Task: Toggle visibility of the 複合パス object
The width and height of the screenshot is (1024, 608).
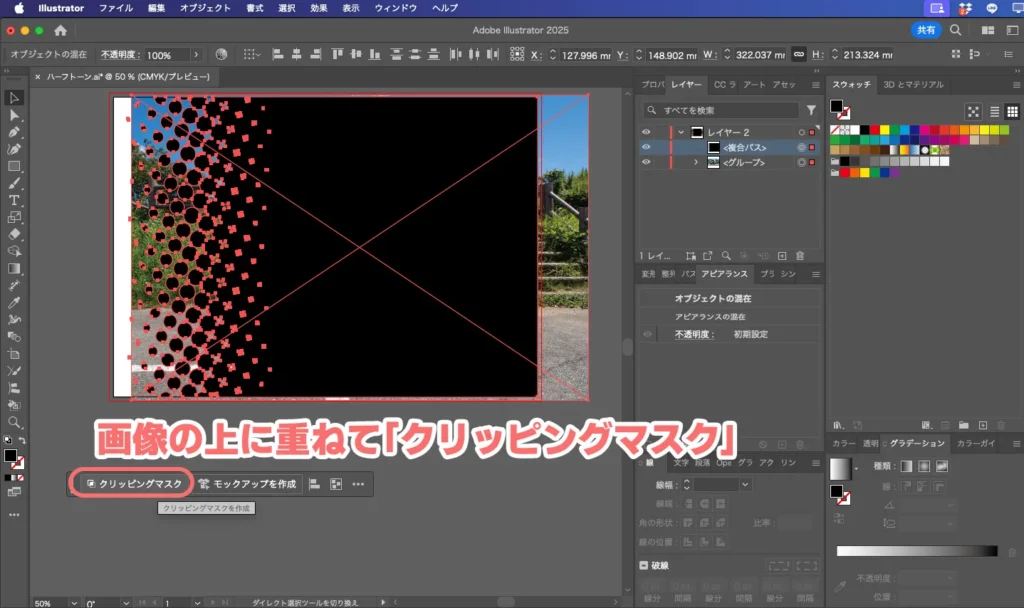Action: [x=646, y=148]
